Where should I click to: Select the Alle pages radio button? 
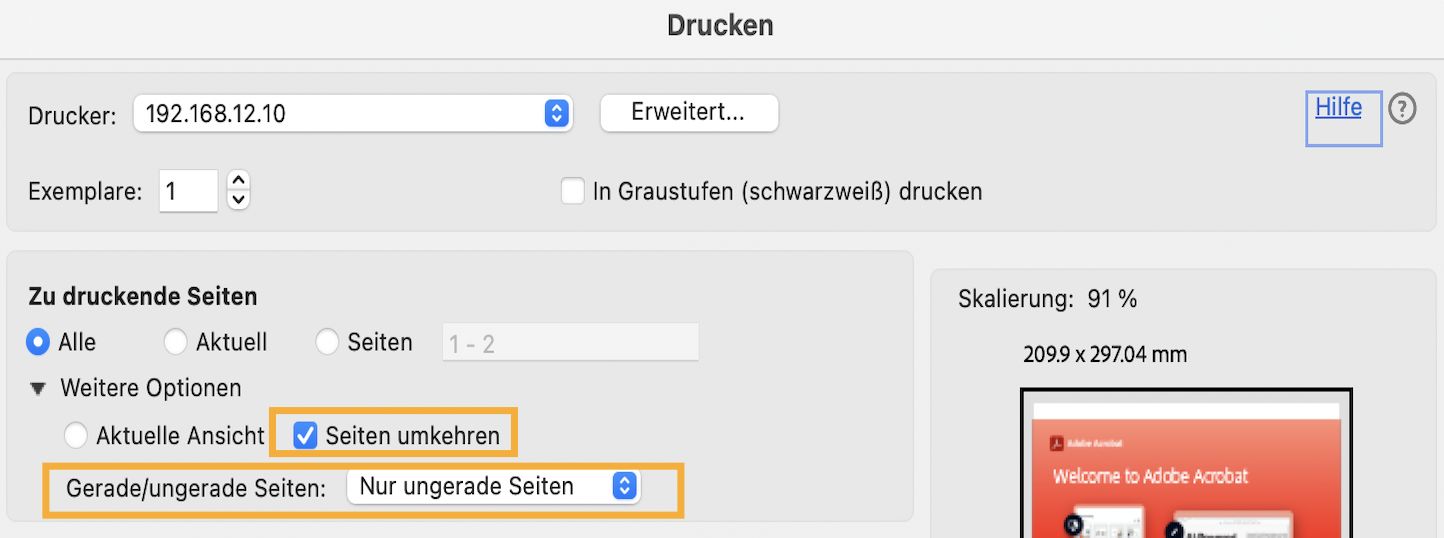[x=38, y=342]
